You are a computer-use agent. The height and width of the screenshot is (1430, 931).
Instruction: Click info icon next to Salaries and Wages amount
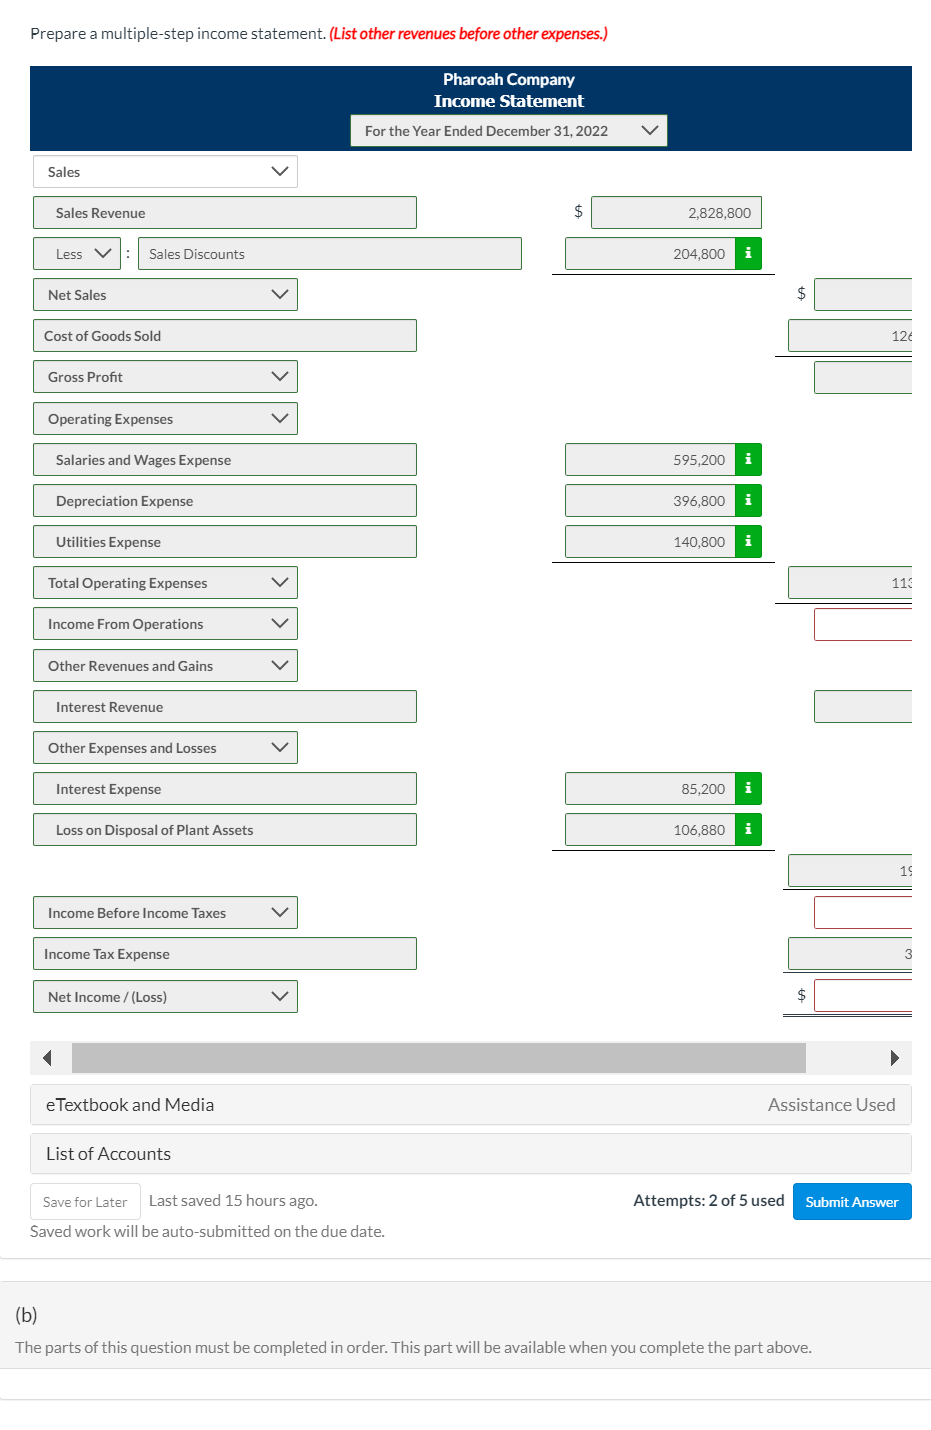coord(748,460)
